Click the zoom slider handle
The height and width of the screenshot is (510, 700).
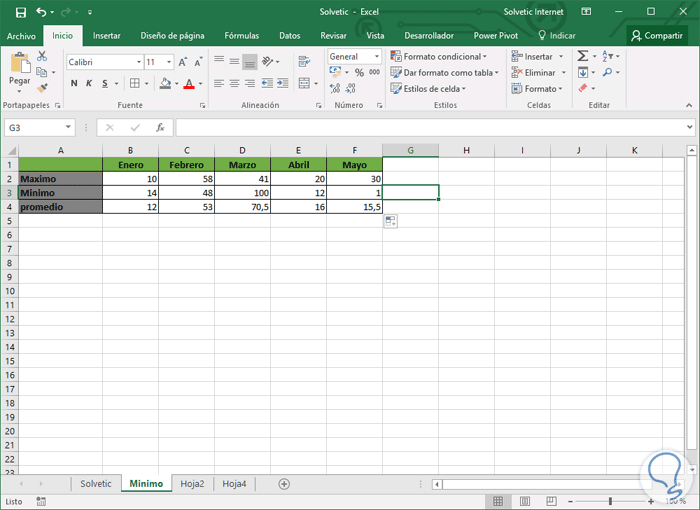610,502
